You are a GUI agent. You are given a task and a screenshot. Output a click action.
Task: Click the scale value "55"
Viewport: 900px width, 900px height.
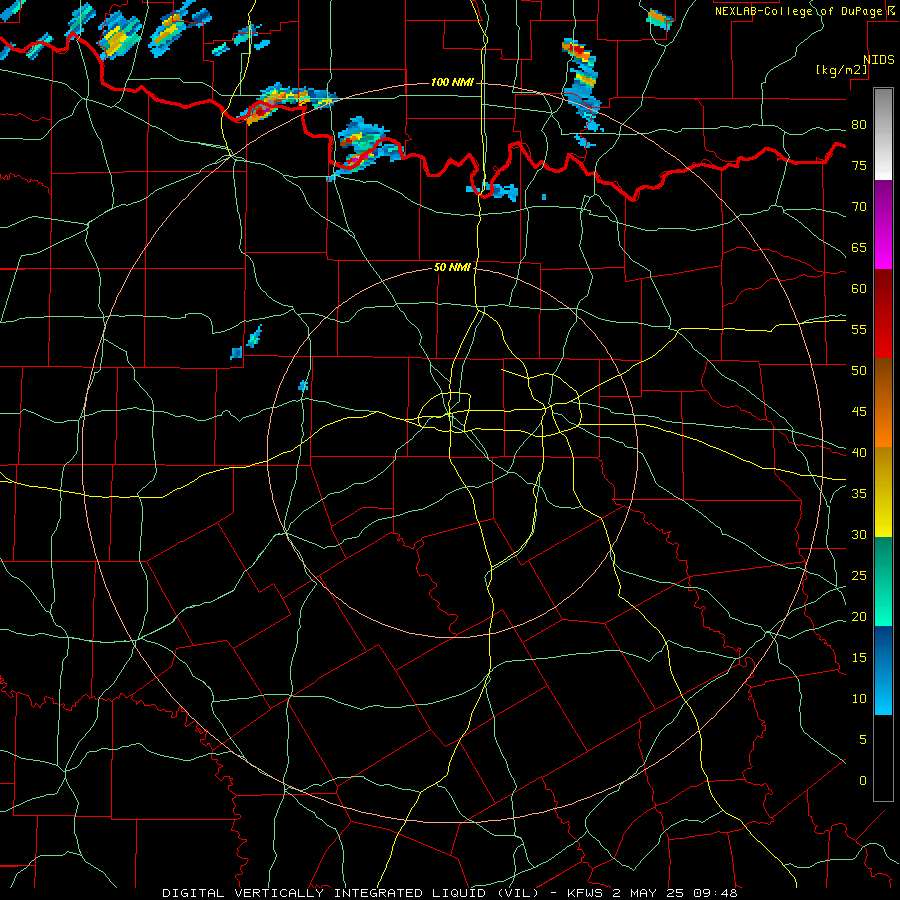coord(859,329)
